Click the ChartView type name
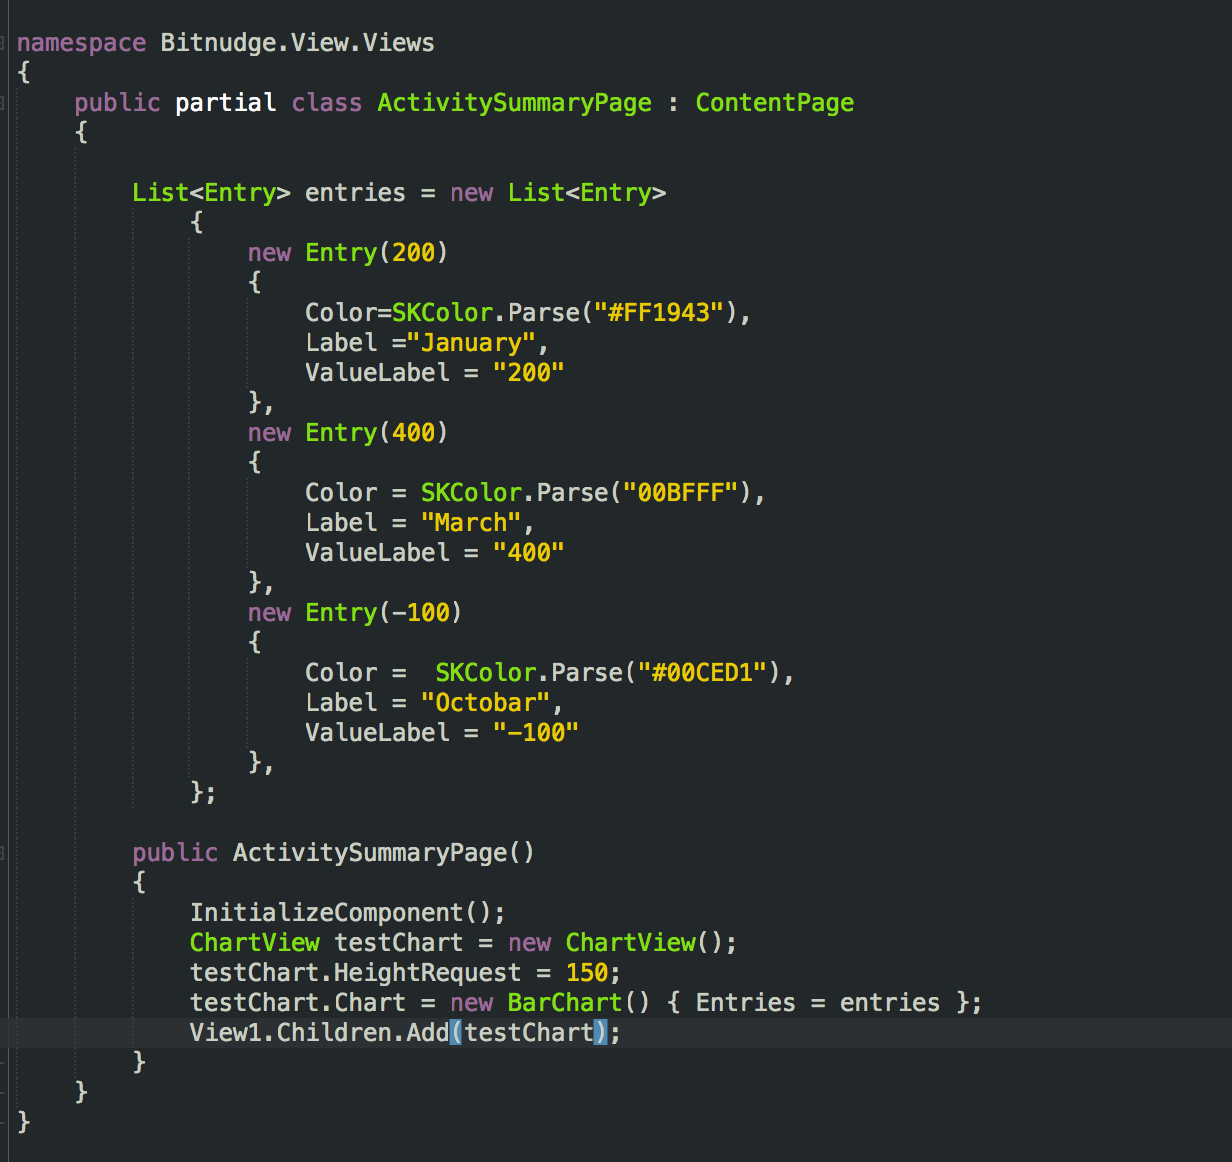Screen dimensions: 1232x1162 click(254, 942)
